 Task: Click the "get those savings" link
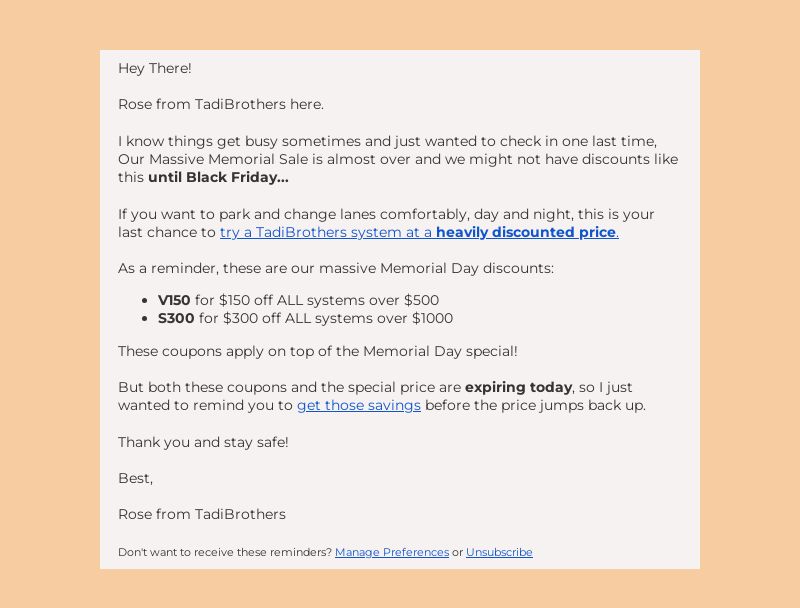pyautogui.click(x=359, y=406)
